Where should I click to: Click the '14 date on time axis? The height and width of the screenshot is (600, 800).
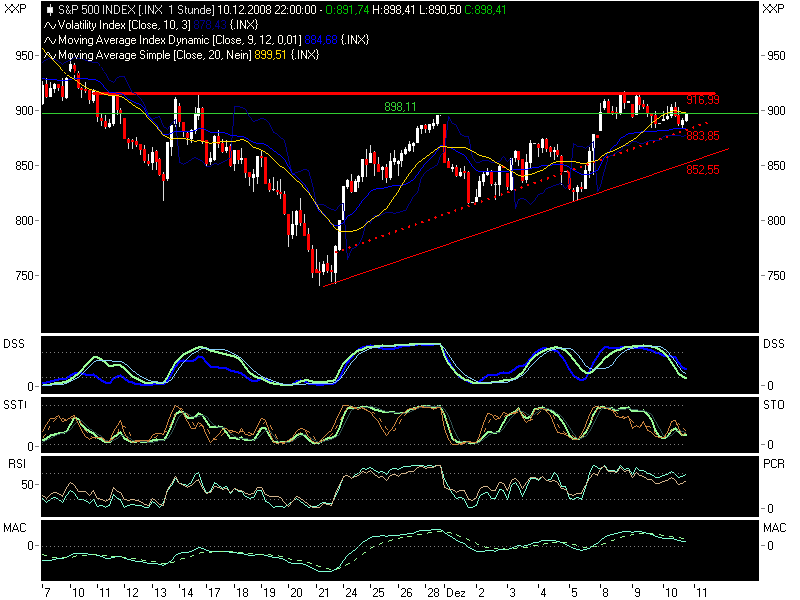click(x=186, y=593)
